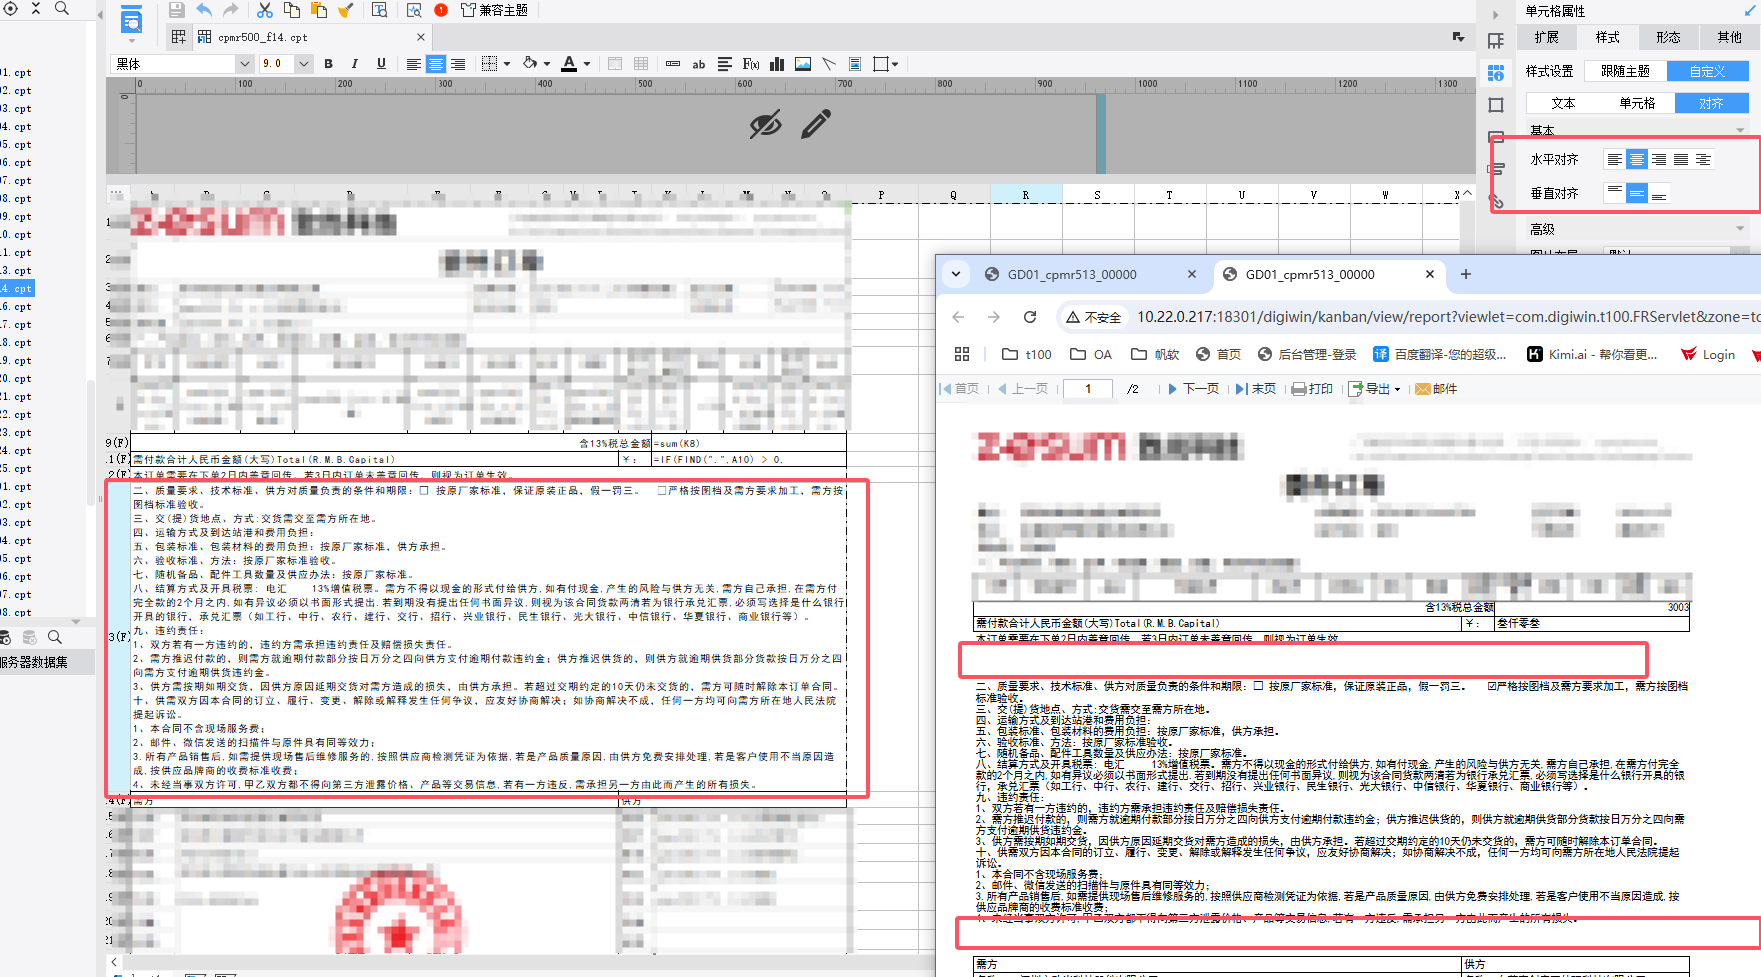The image size is (1761, 977).
Task: Toggle the crossed-eye visibility icon
Action: (766, 125)
